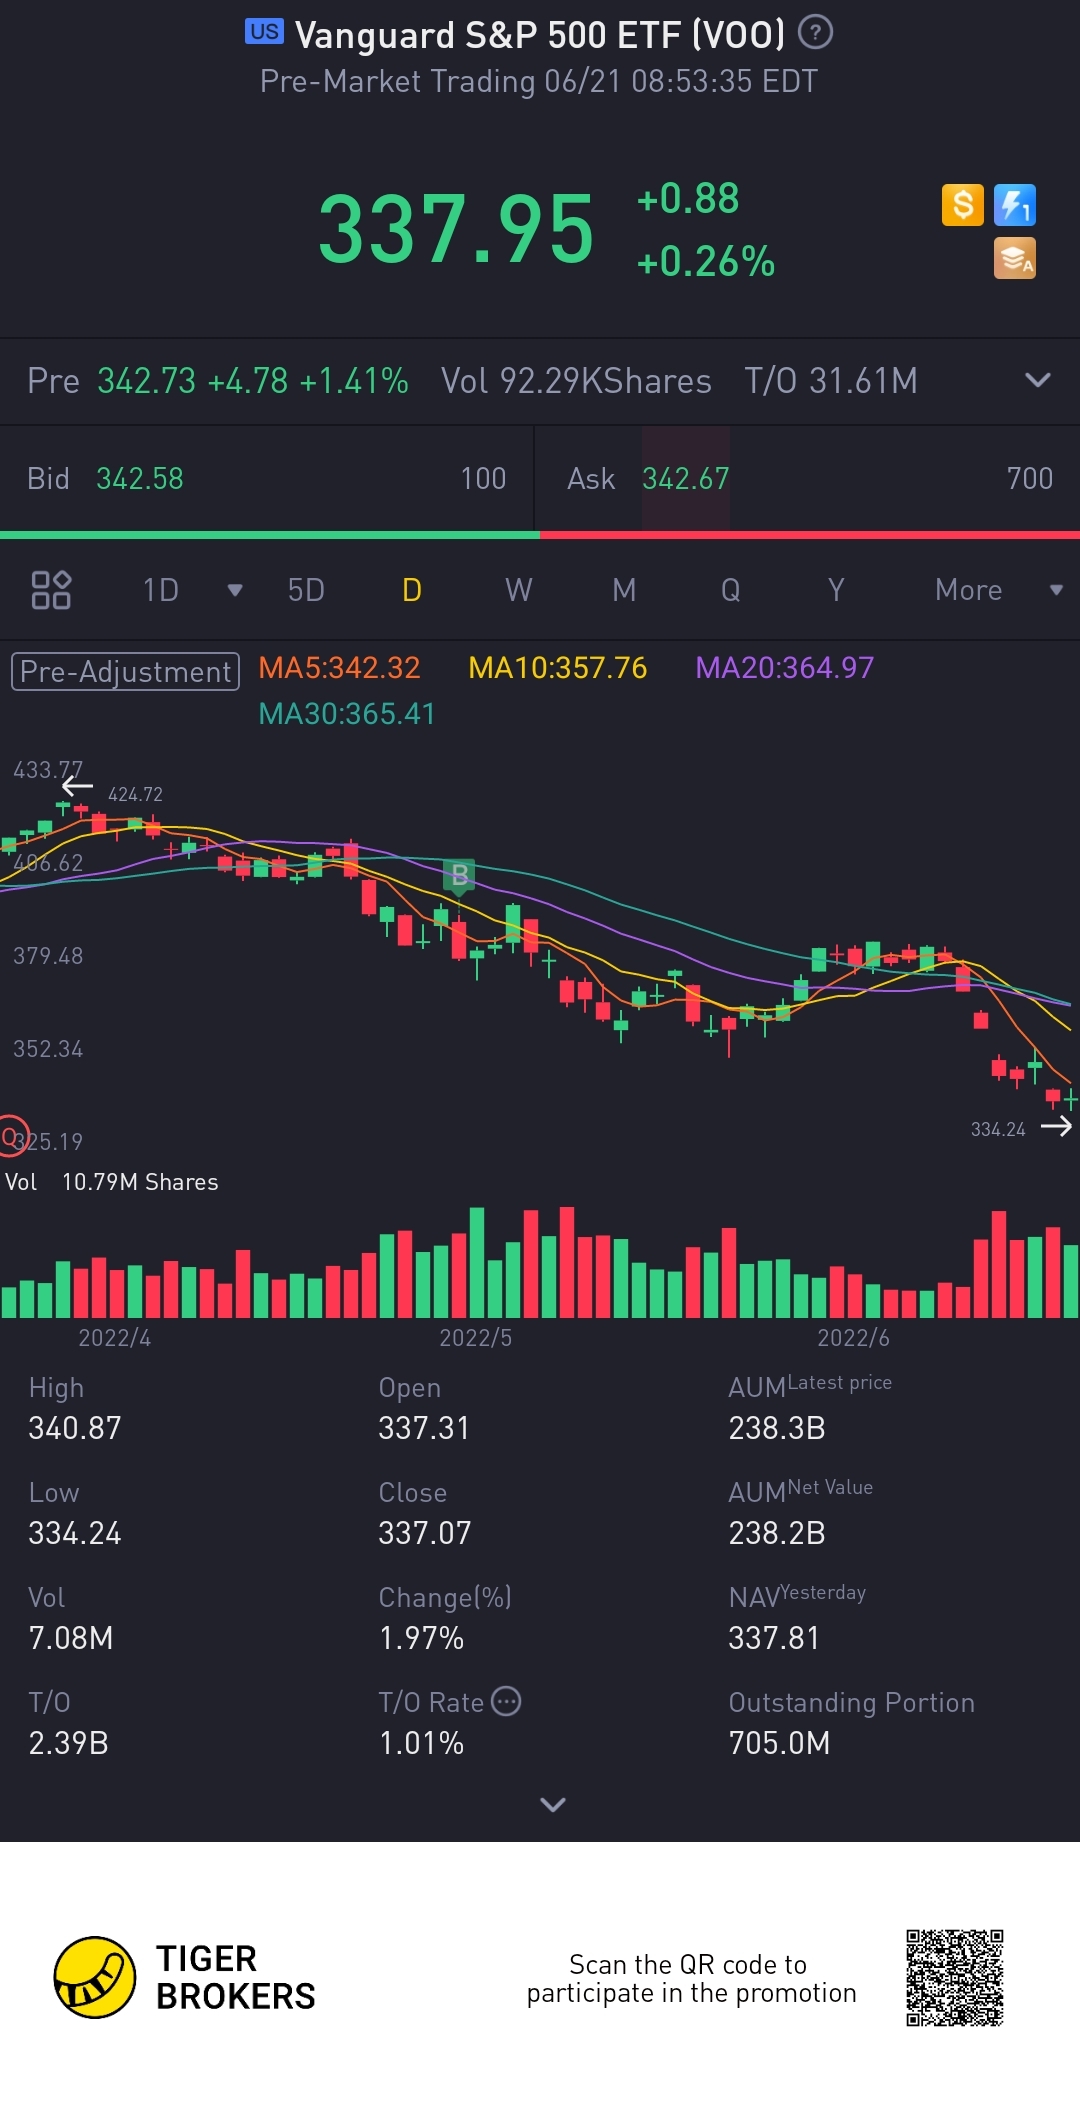1080x2114 pixels.
Task: Open the question mark info icon
Action: point(815,33)
